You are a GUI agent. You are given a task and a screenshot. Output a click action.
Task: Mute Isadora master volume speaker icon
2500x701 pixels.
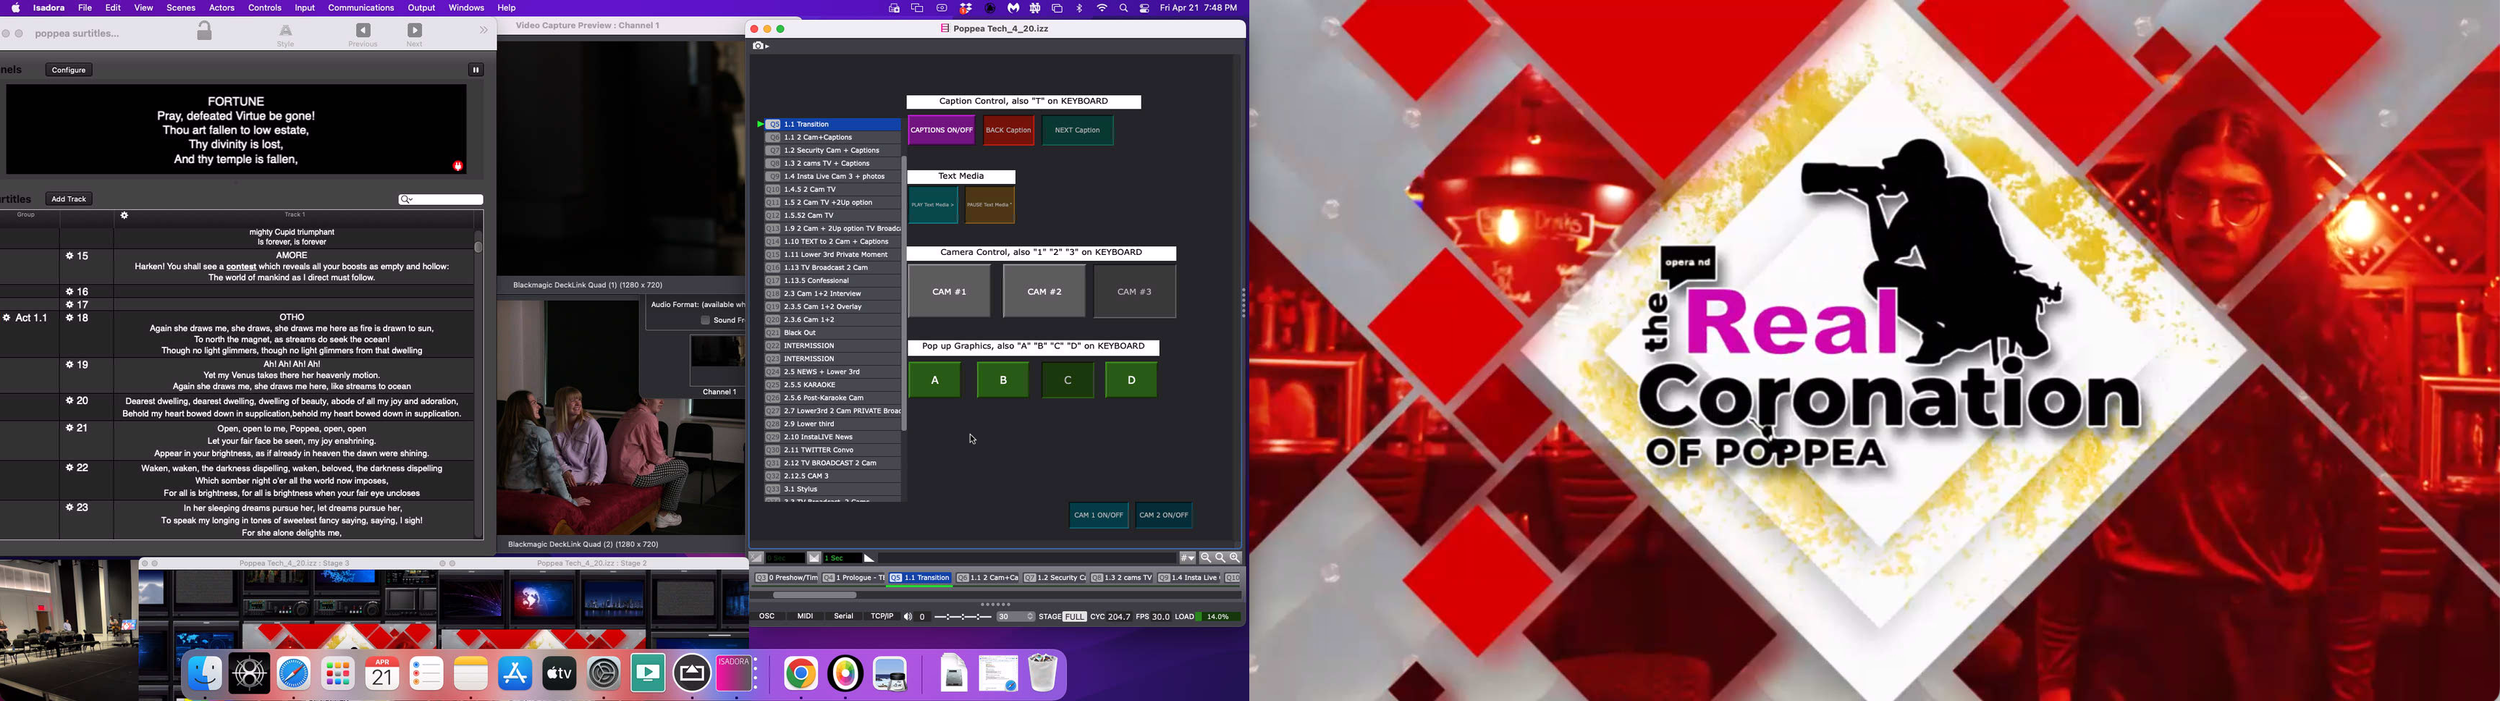908,617
